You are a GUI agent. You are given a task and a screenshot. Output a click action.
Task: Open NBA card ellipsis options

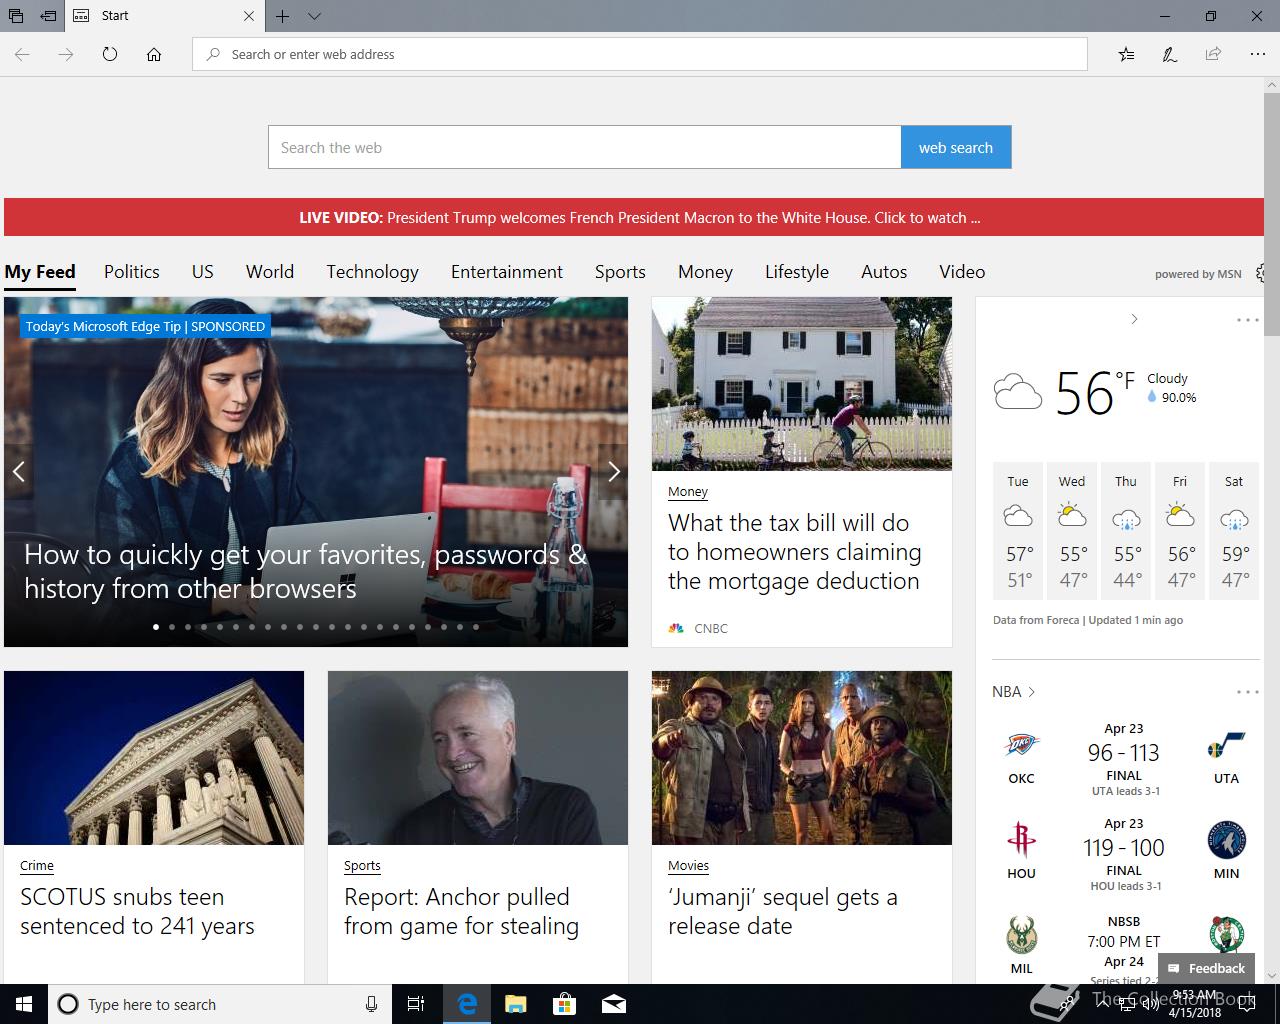click(x=1247, y=692)
